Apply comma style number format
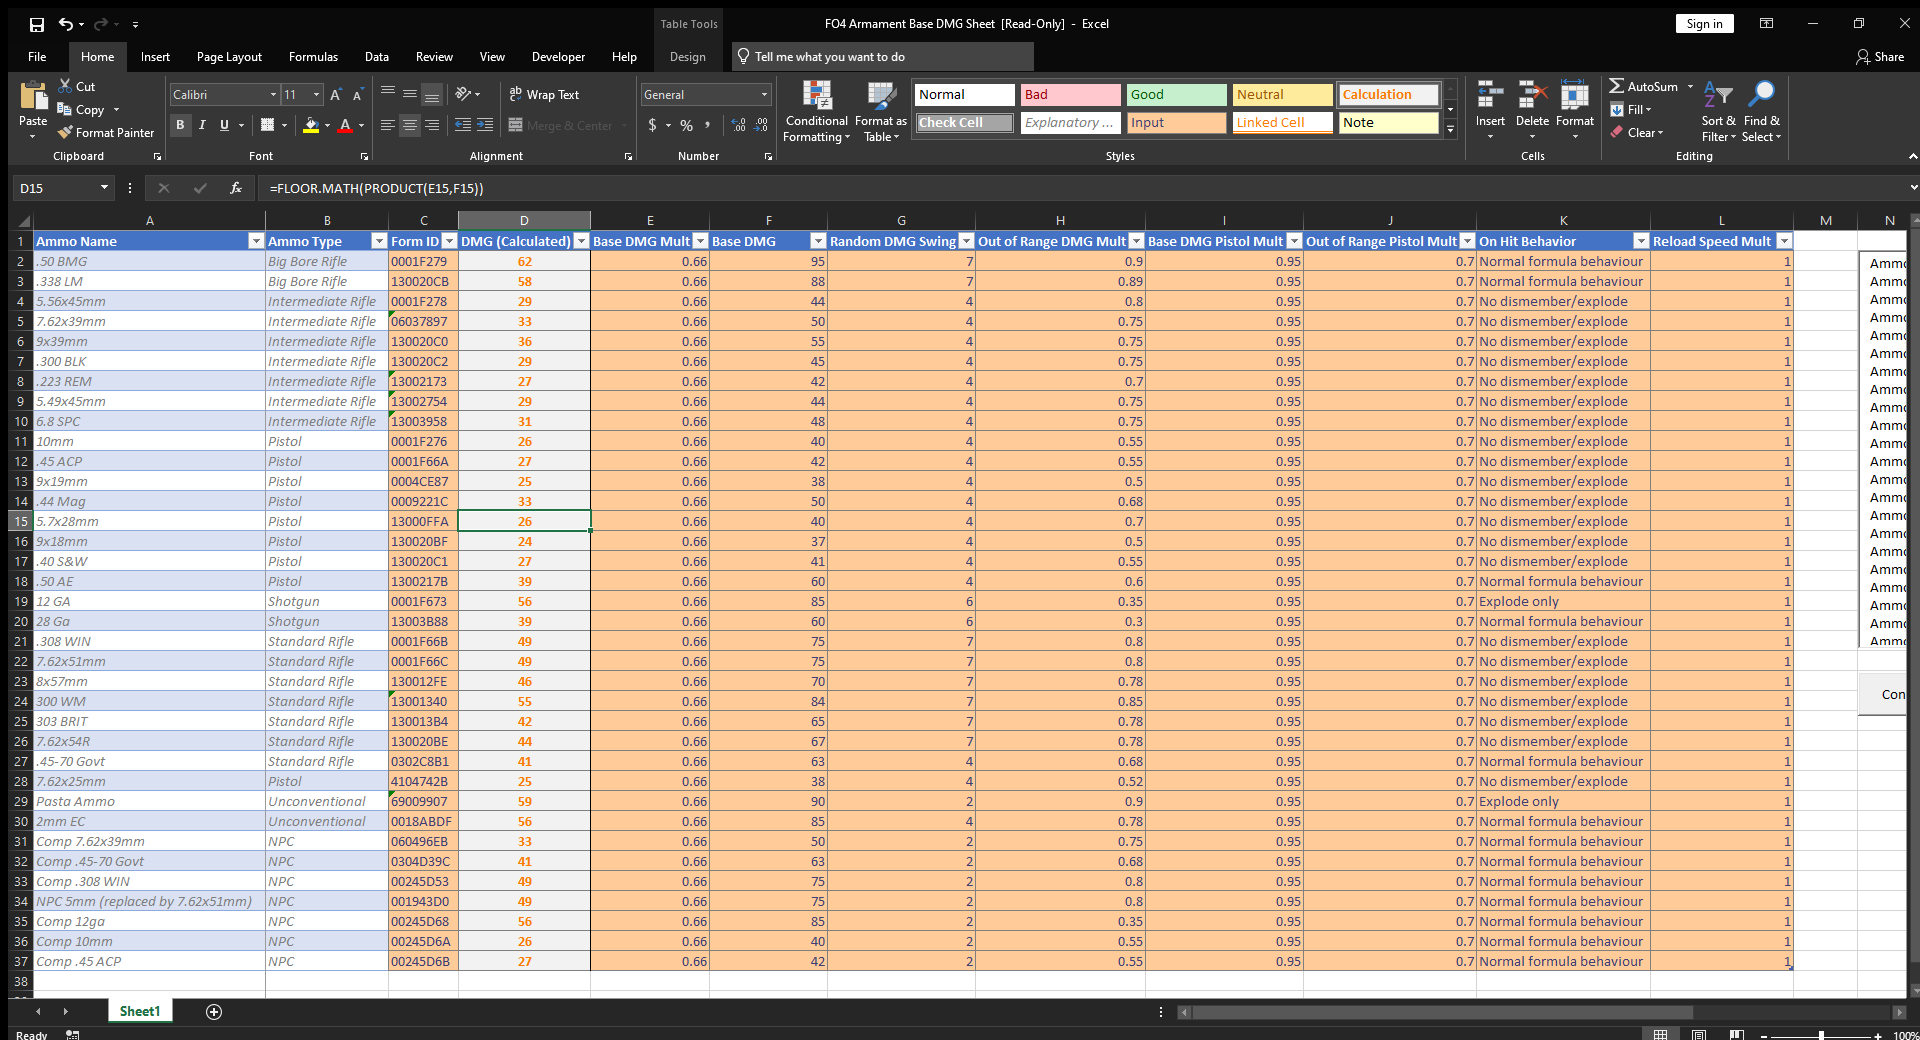The image size is (1920, 1040). [708, 125]
